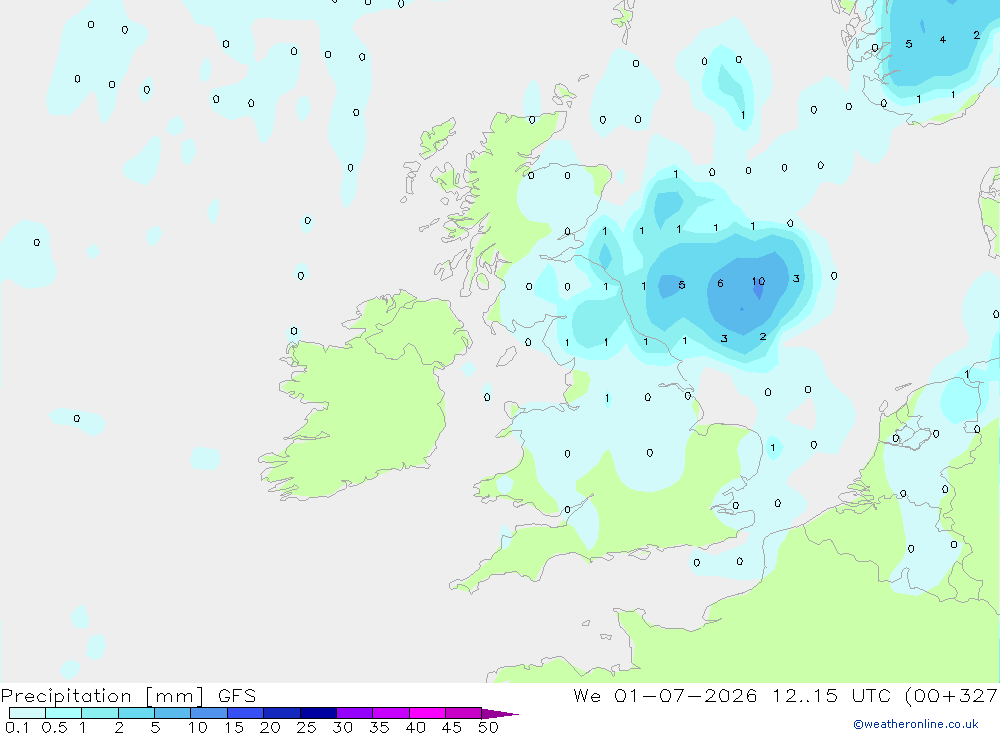Screen dimensions: 1000x733
Task: Click the "30" legend scale label
Action: point(342,727)
